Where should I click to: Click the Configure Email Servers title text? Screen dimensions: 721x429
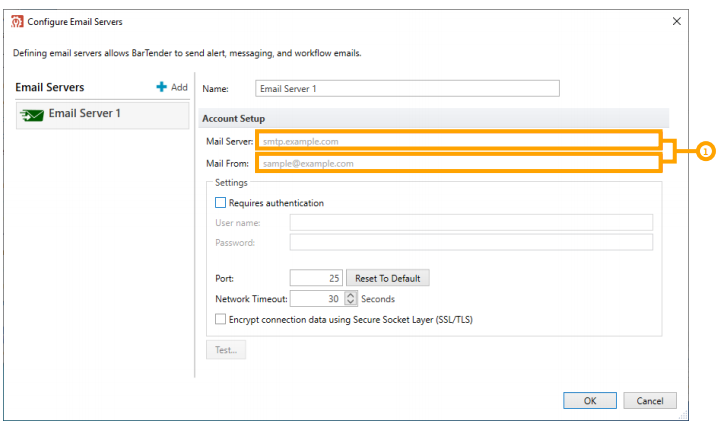[x=75, y=22]
